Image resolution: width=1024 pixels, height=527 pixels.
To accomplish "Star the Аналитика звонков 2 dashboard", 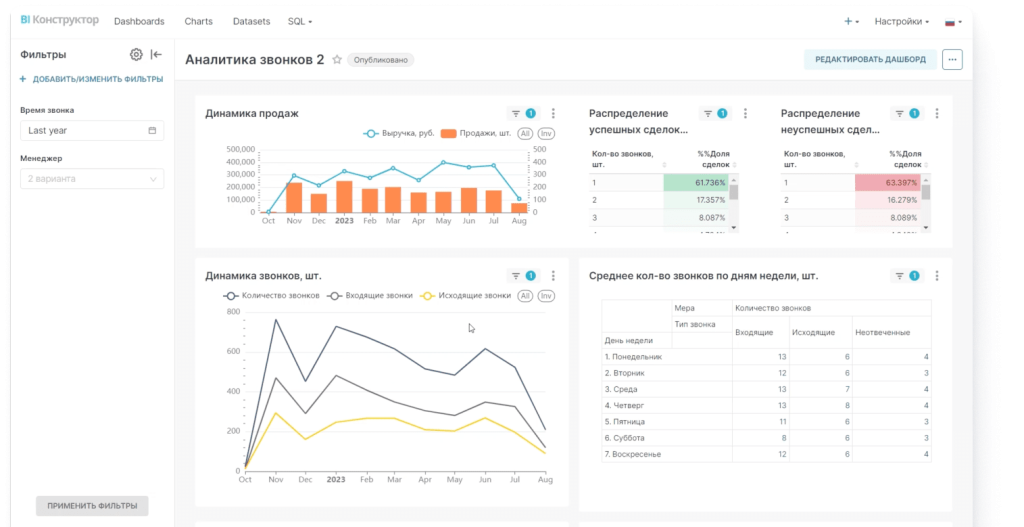I will (337, 60).
